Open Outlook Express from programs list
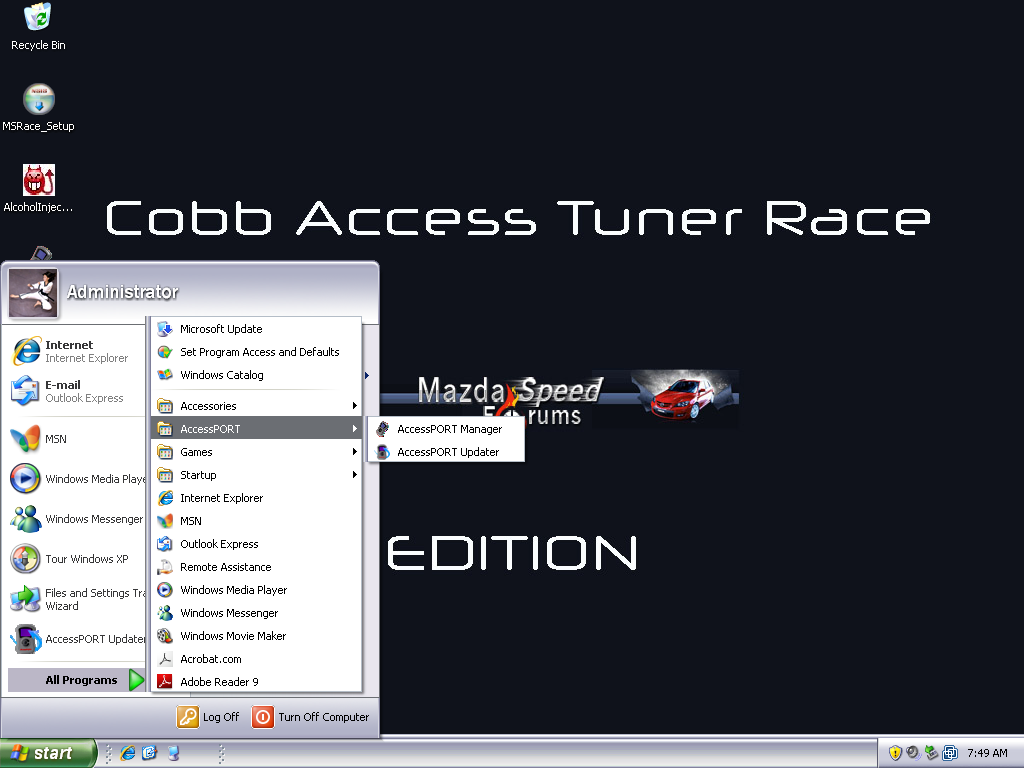The image size is (1024, 768). (257, 544)
